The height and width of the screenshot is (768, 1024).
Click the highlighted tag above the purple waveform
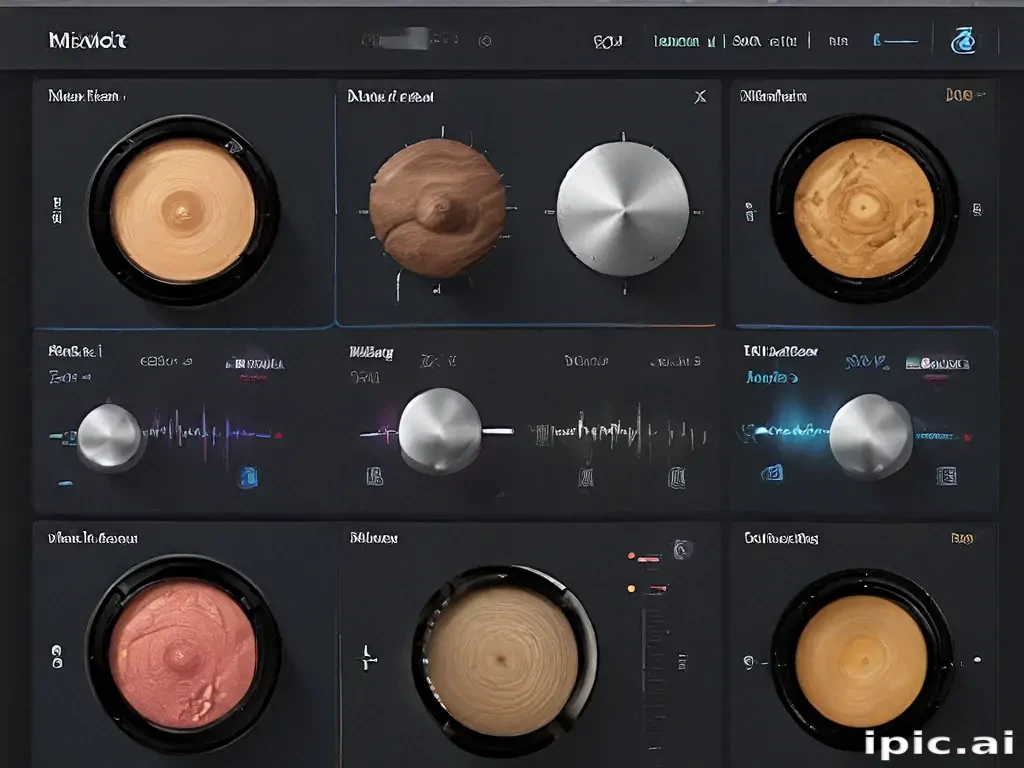255,364
